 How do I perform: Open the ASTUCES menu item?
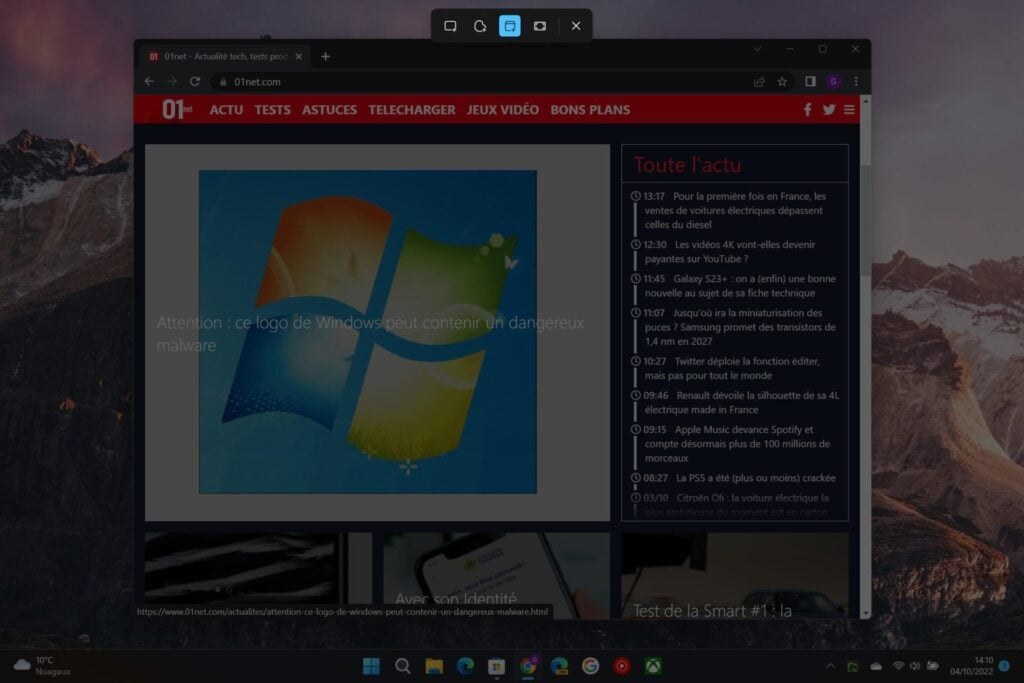click(329, 110)
